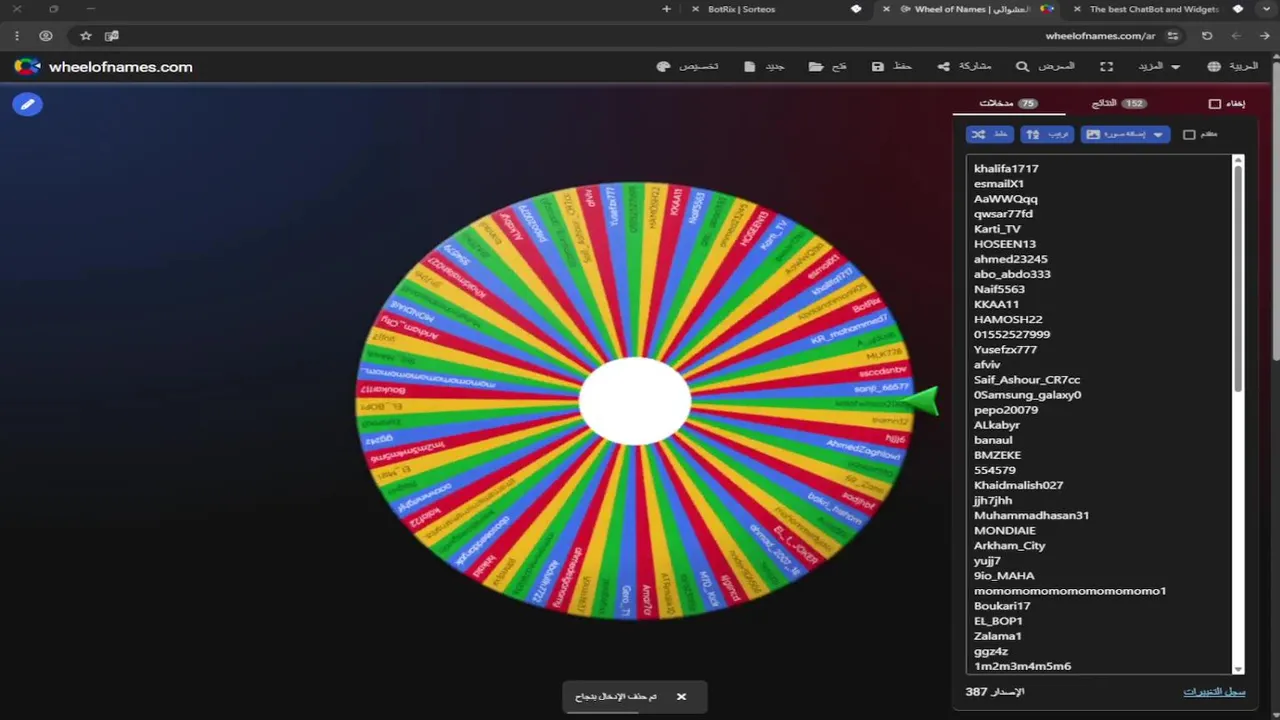Open the Arabic (العربية) language selector

pyautogui.click(x=1232, y=66)
